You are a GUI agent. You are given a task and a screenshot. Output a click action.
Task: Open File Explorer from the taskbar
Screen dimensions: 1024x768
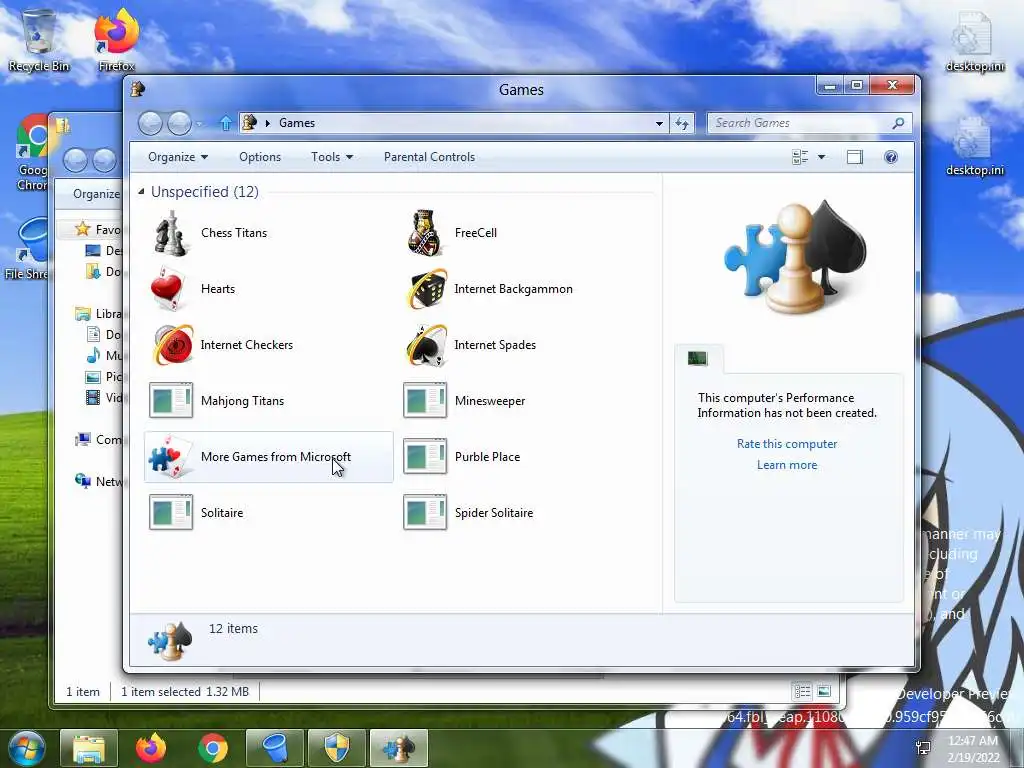89,748
